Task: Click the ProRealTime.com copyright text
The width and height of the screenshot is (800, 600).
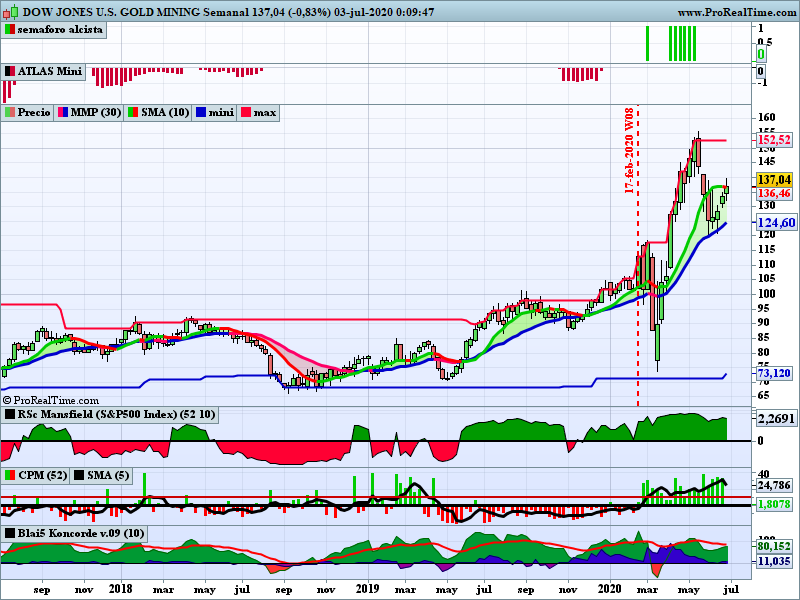Action: tap(51, 401)
